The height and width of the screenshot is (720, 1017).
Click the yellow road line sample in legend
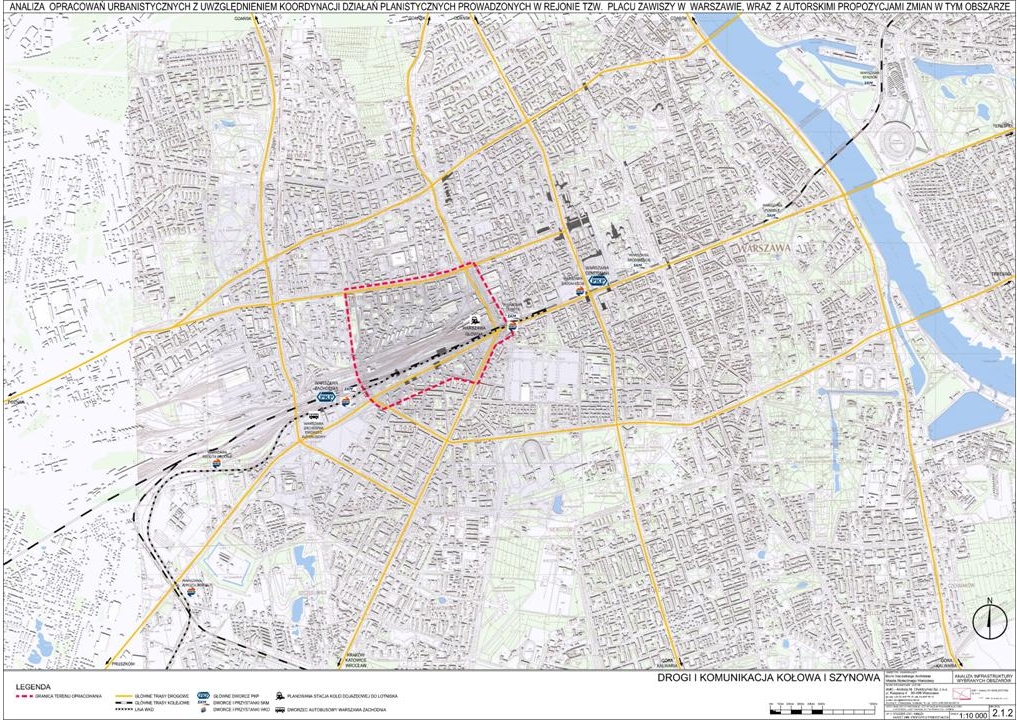click(x=125, y=696)
